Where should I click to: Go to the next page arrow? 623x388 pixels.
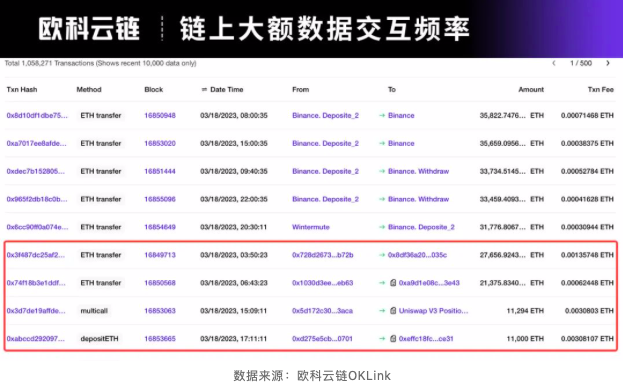[608, 63]
